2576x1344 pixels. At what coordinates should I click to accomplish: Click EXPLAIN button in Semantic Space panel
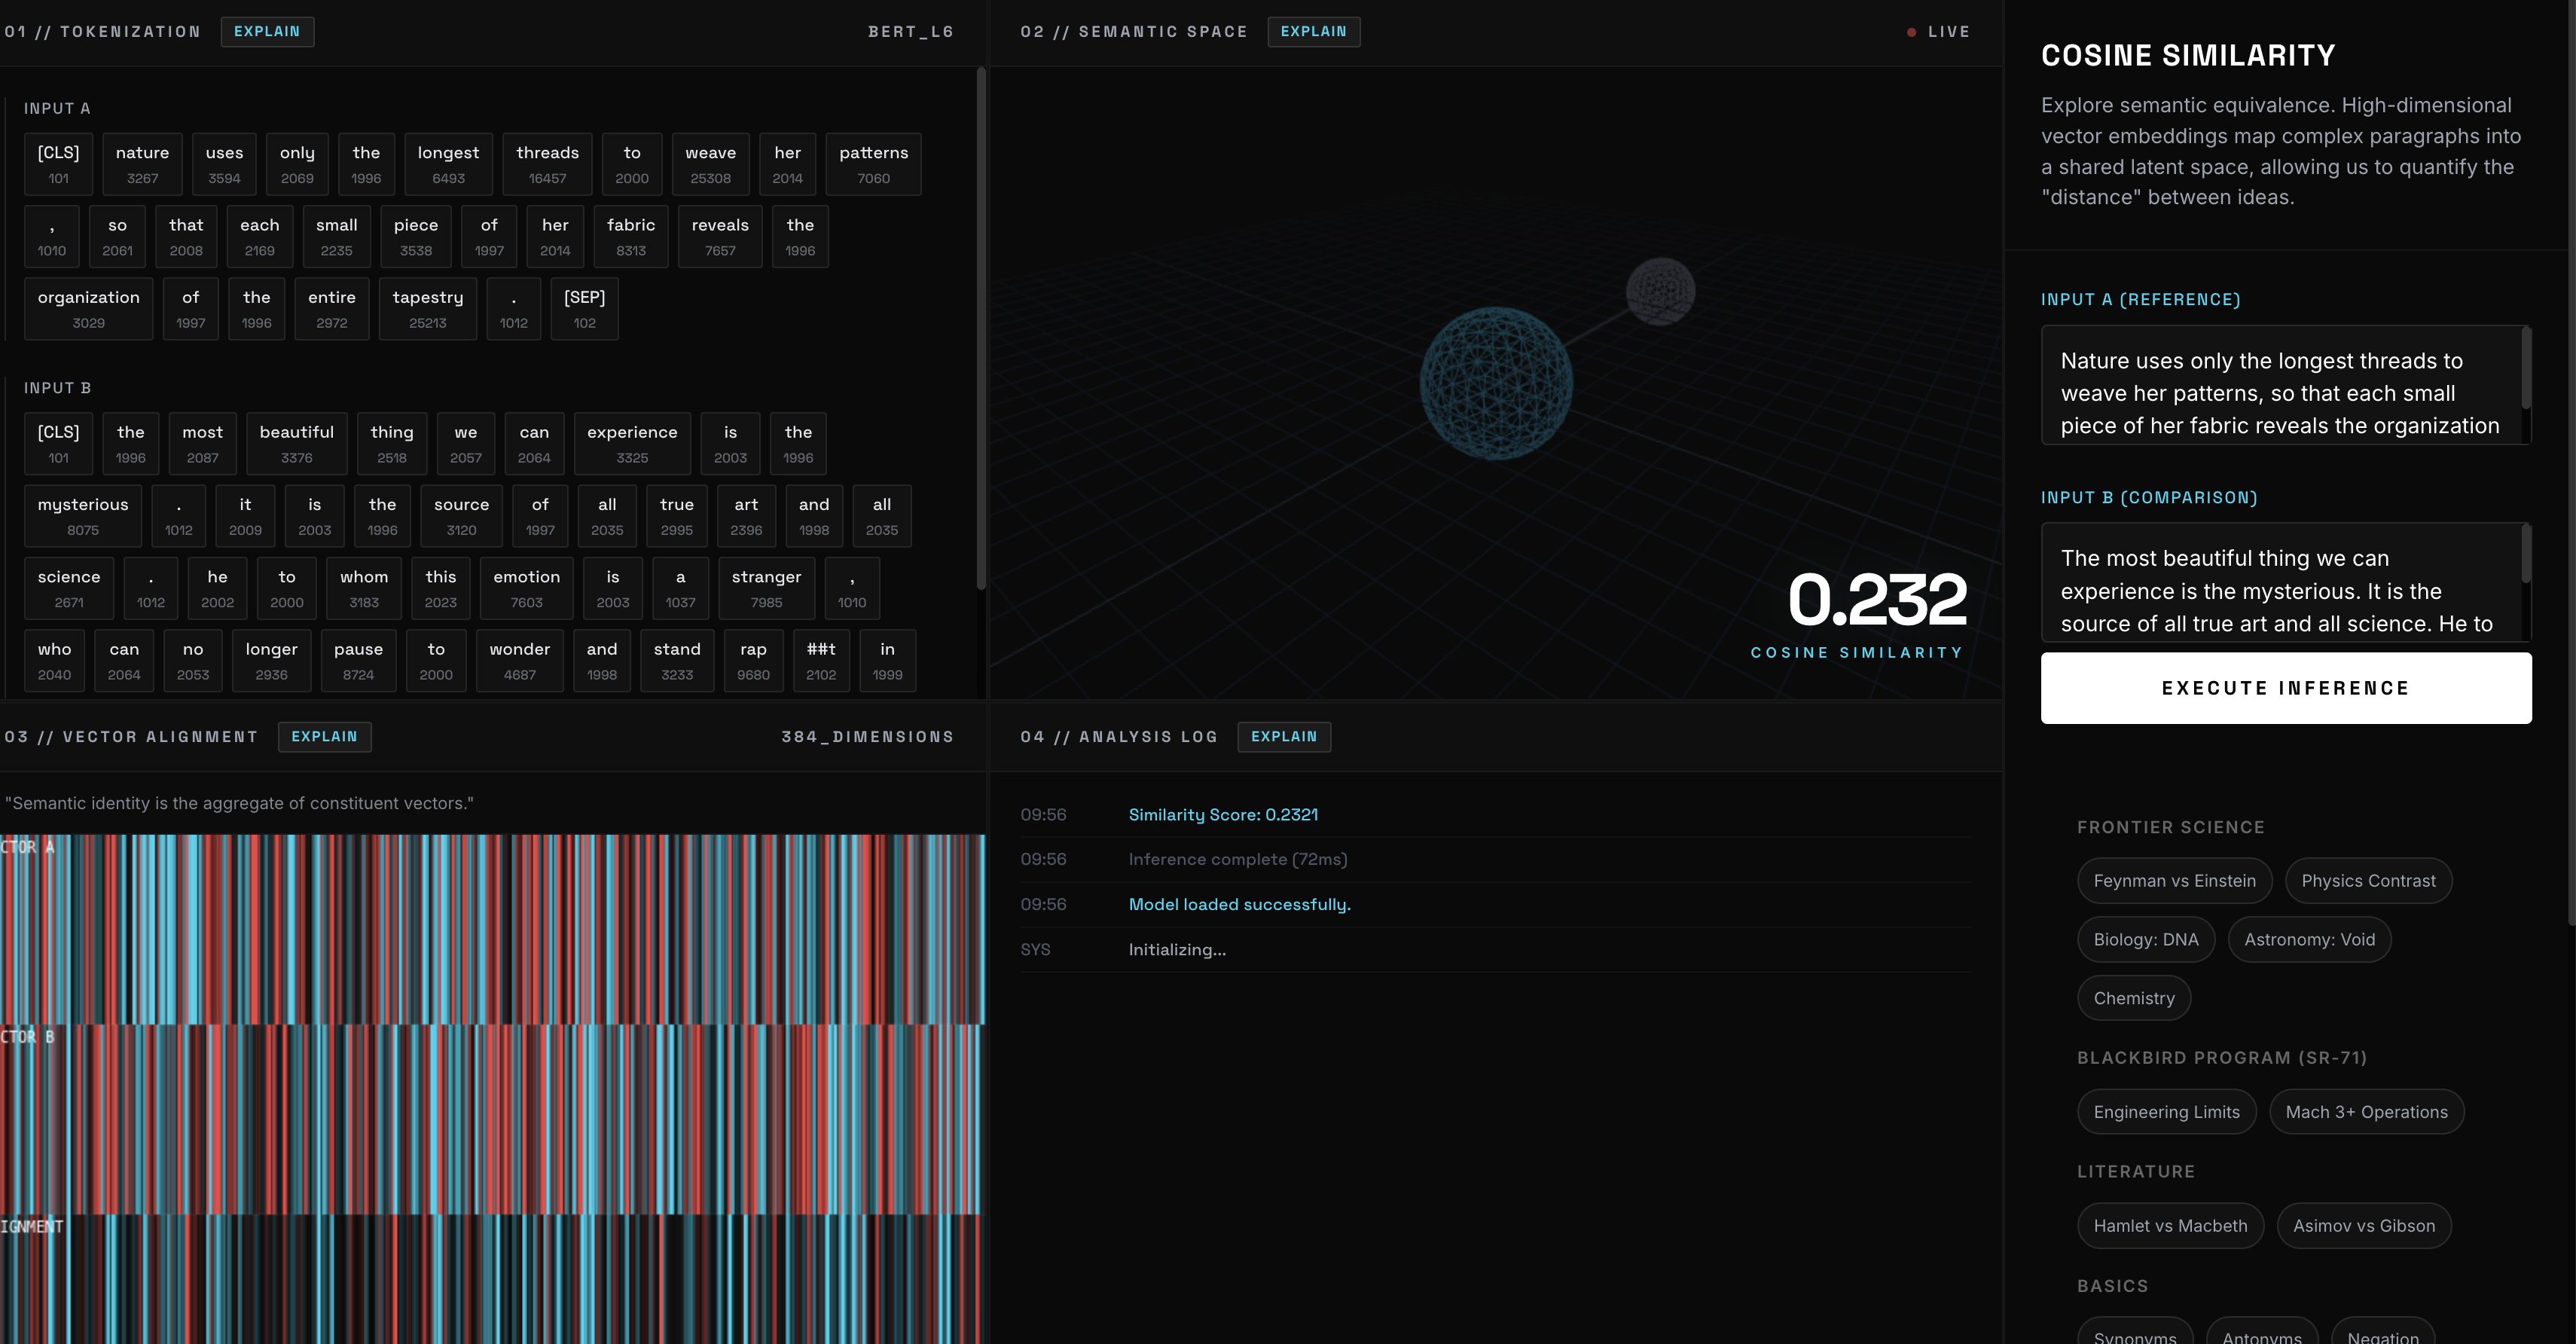point(1313,31)
